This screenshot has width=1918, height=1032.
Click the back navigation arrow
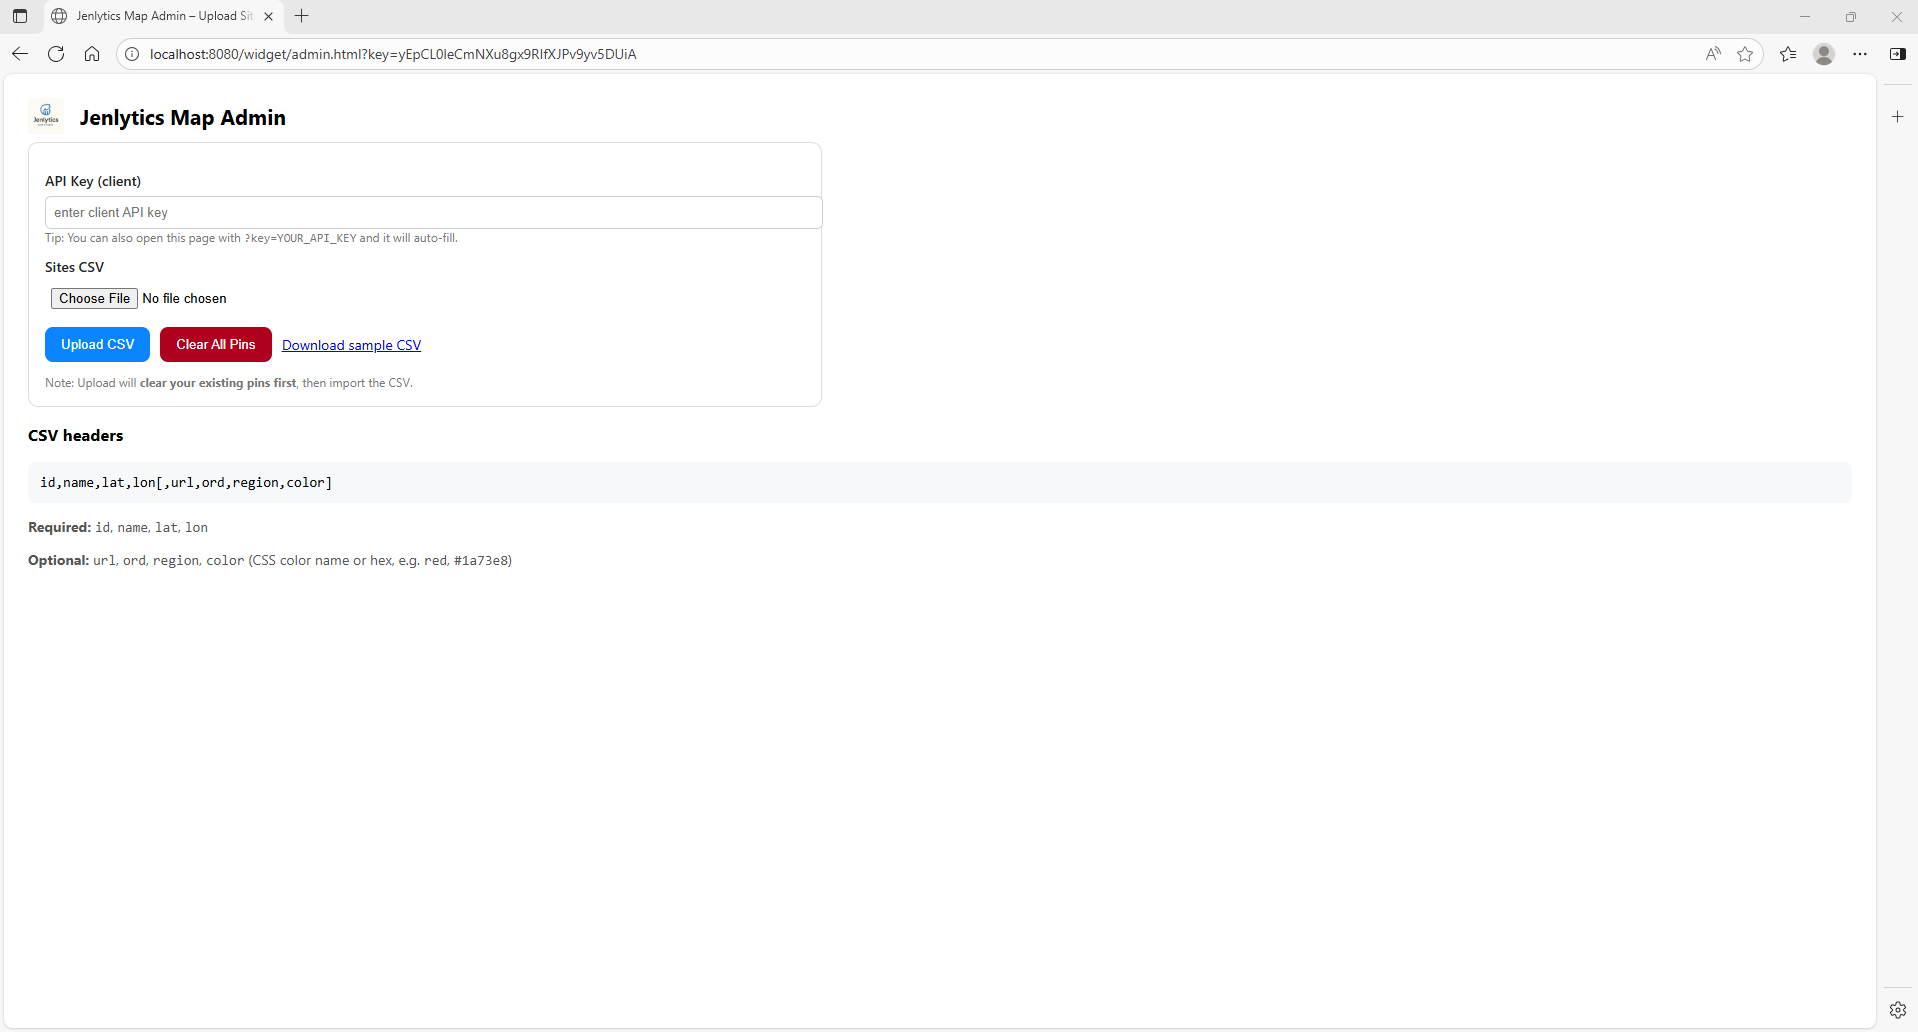click(19, 54)
